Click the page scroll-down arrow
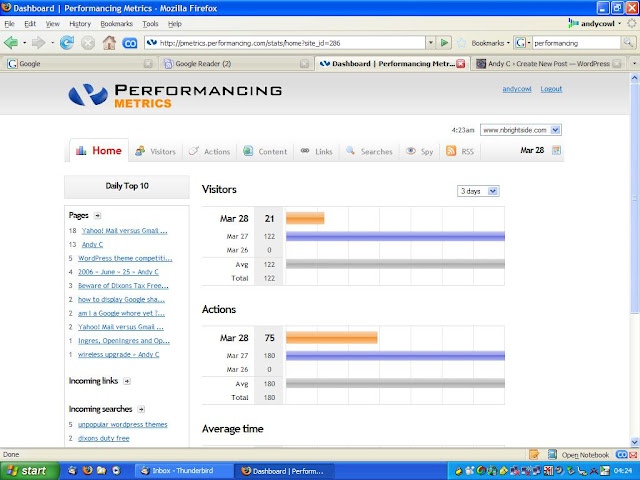 click(634, 442)
